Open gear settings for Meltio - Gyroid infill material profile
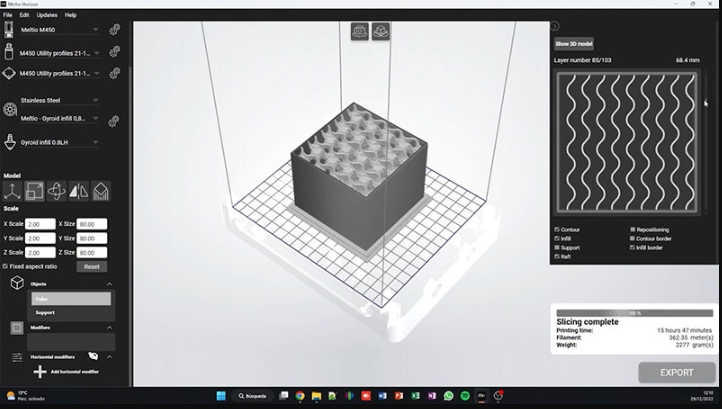This screenshot has width=722, height=409. click(x=114, y=121)
